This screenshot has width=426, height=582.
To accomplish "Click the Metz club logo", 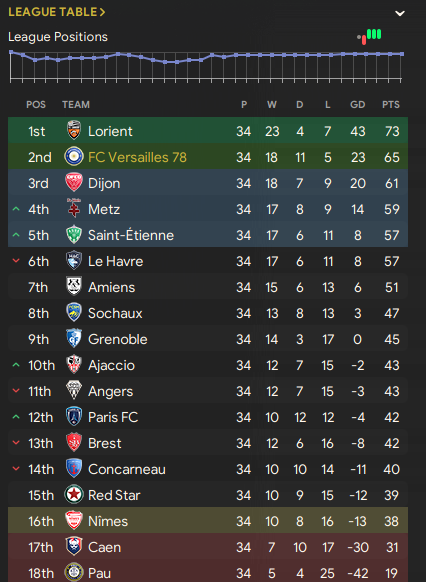I will [74, 208].
